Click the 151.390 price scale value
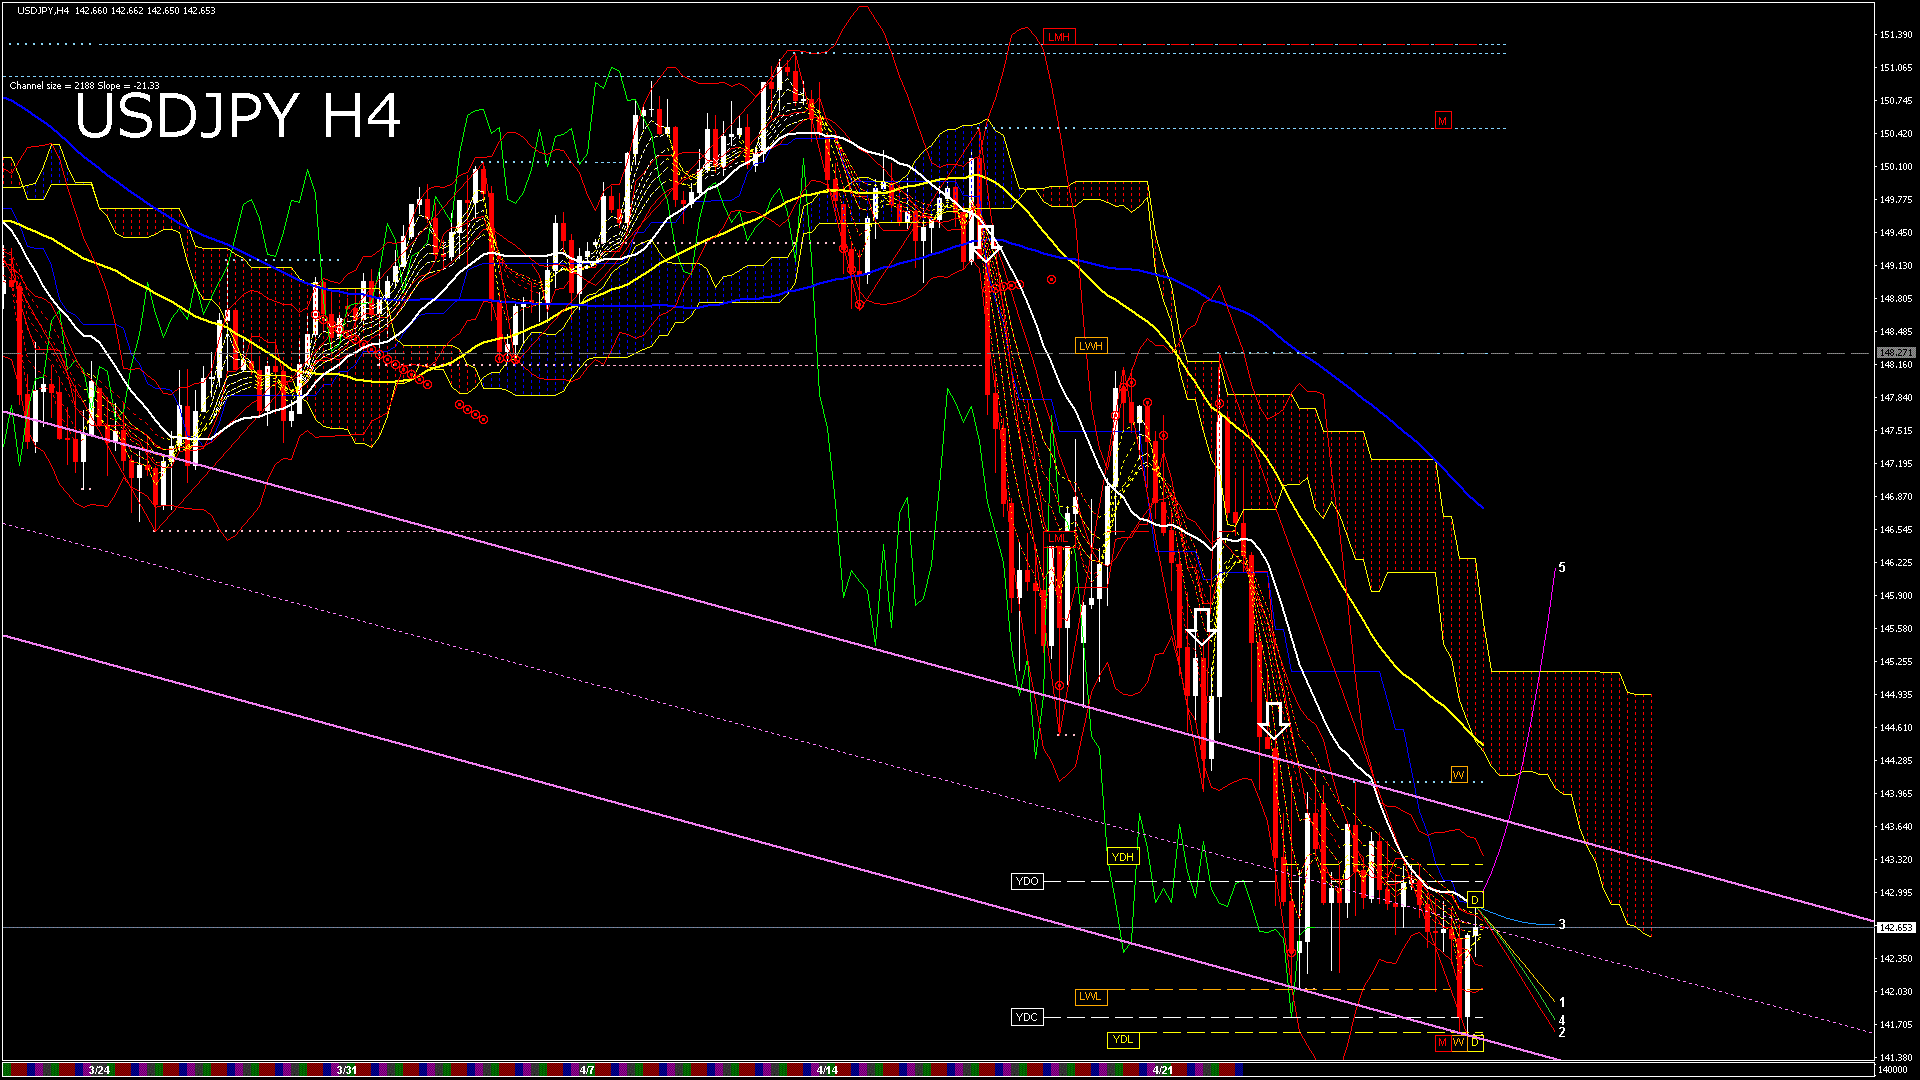The width and height of the screenshot is (1920, 1080). (x=1896, y=35)
